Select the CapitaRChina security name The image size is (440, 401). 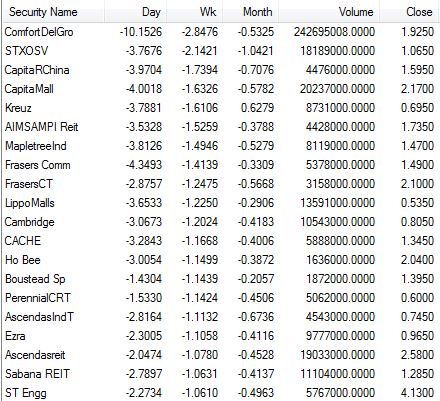[x=37, y=70]
